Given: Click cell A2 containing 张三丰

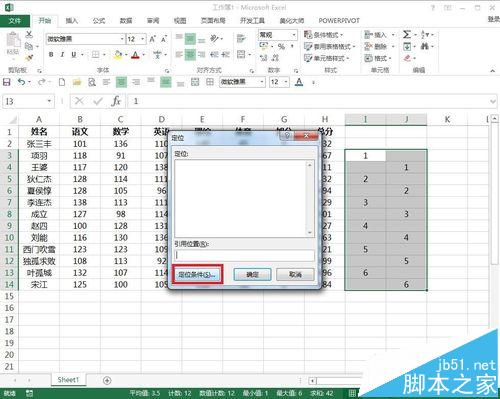Looking at the screenshot, I should coord(39,144).
